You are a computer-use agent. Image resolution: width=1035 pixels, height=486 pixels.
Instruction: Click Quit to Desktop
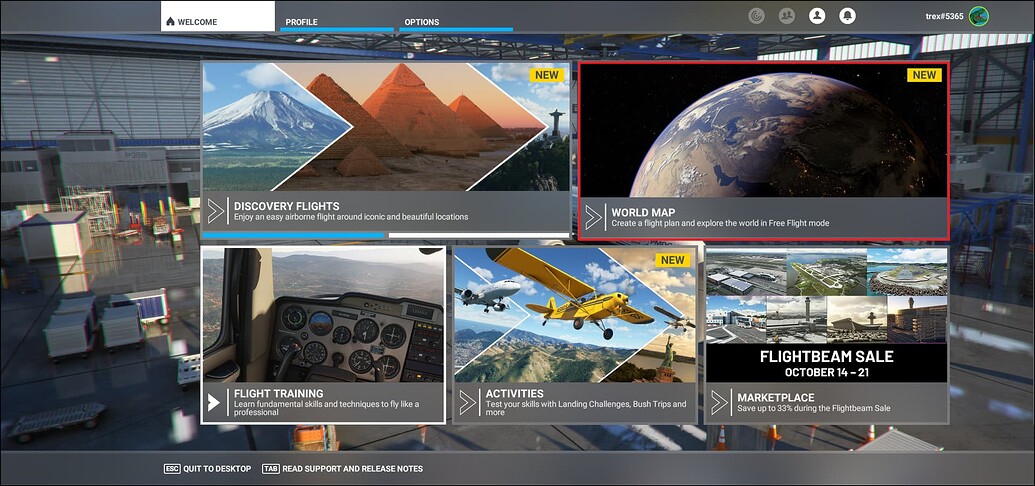[x=206, y=468]
